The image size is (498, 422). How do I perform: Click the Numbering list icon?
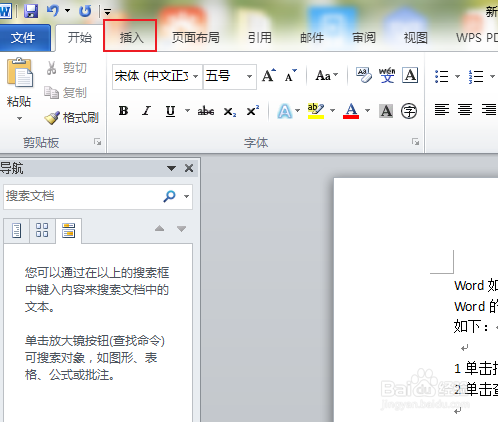(476, 76)
